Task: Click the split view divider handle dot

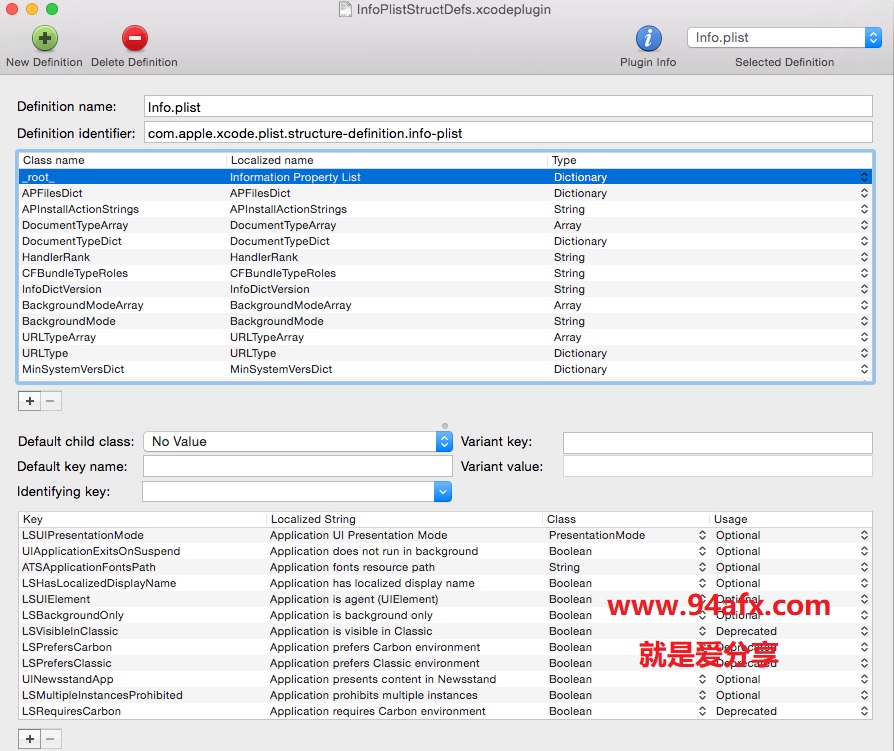Action: click(445, 425)
